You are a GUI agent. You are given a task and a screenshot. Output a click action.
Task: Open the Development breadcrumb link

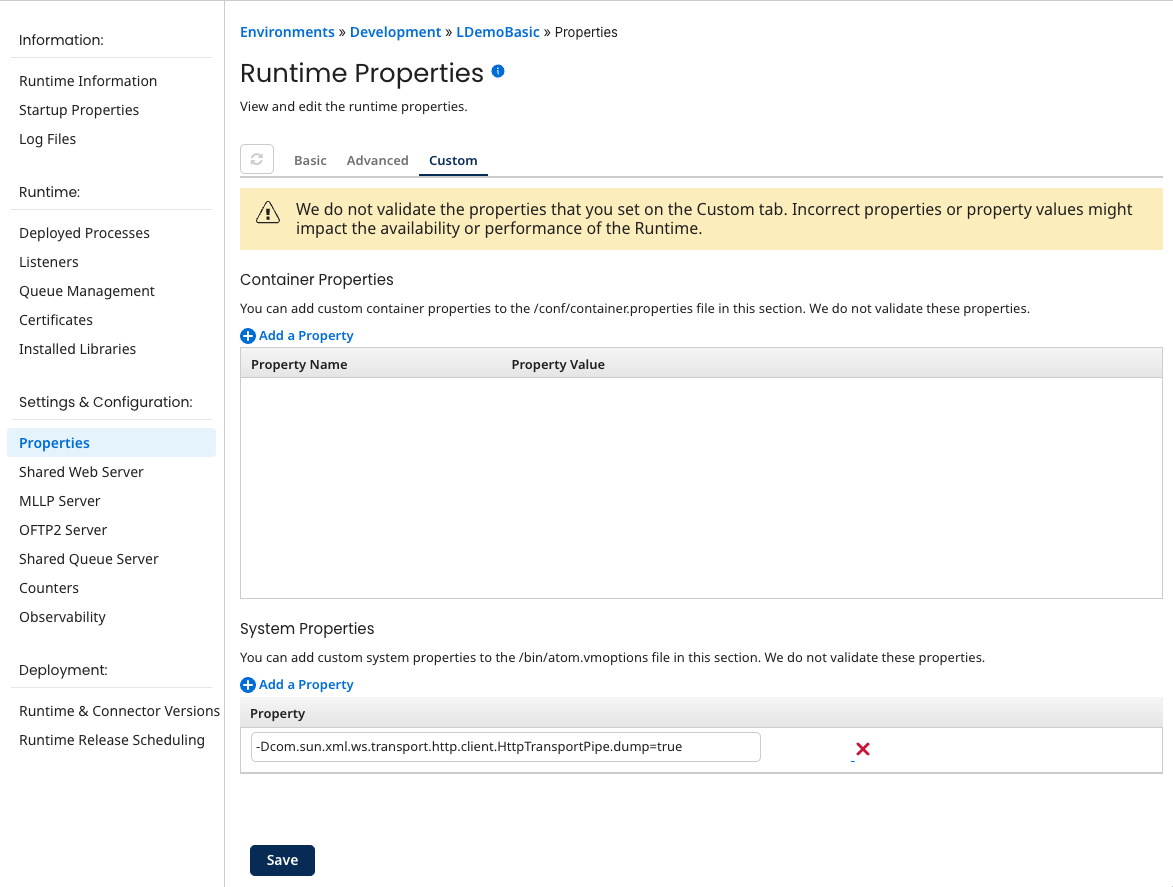coord(395,32)
